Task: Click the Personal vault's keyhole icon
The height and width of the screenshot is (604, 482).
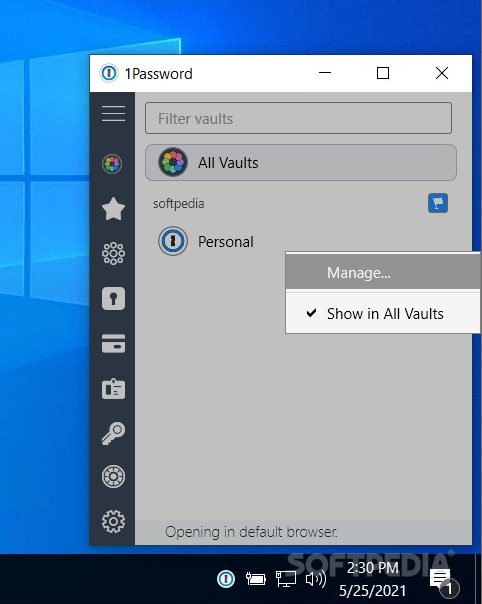Action: point(173,241)
